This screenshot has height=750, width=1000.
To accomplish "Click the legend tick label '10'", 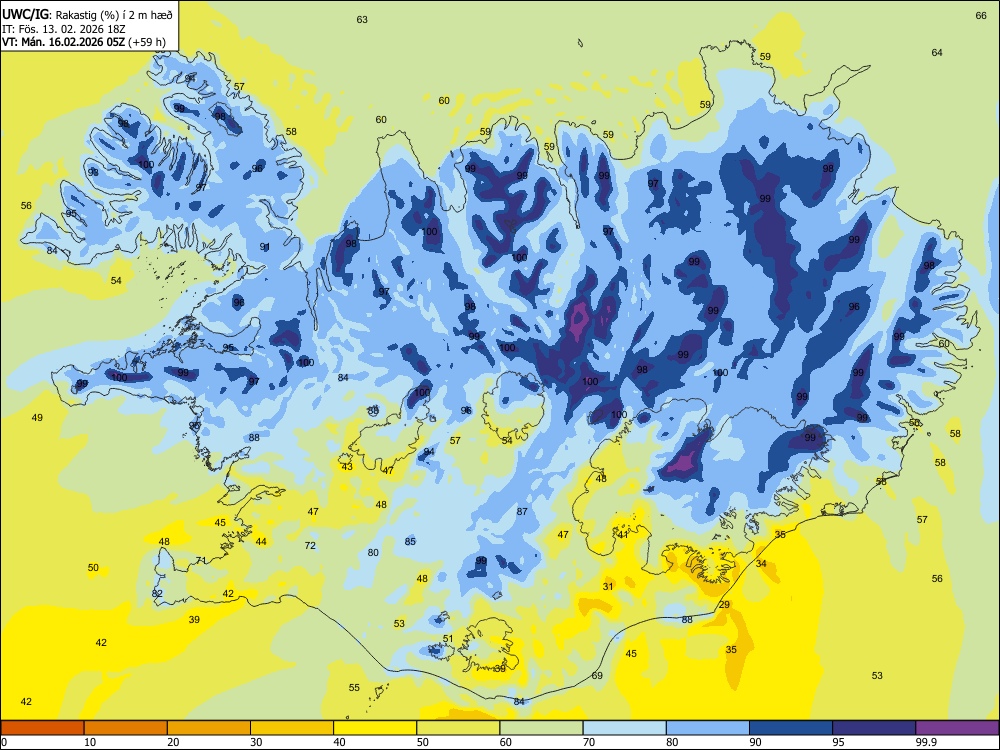I will coord(90,742).
